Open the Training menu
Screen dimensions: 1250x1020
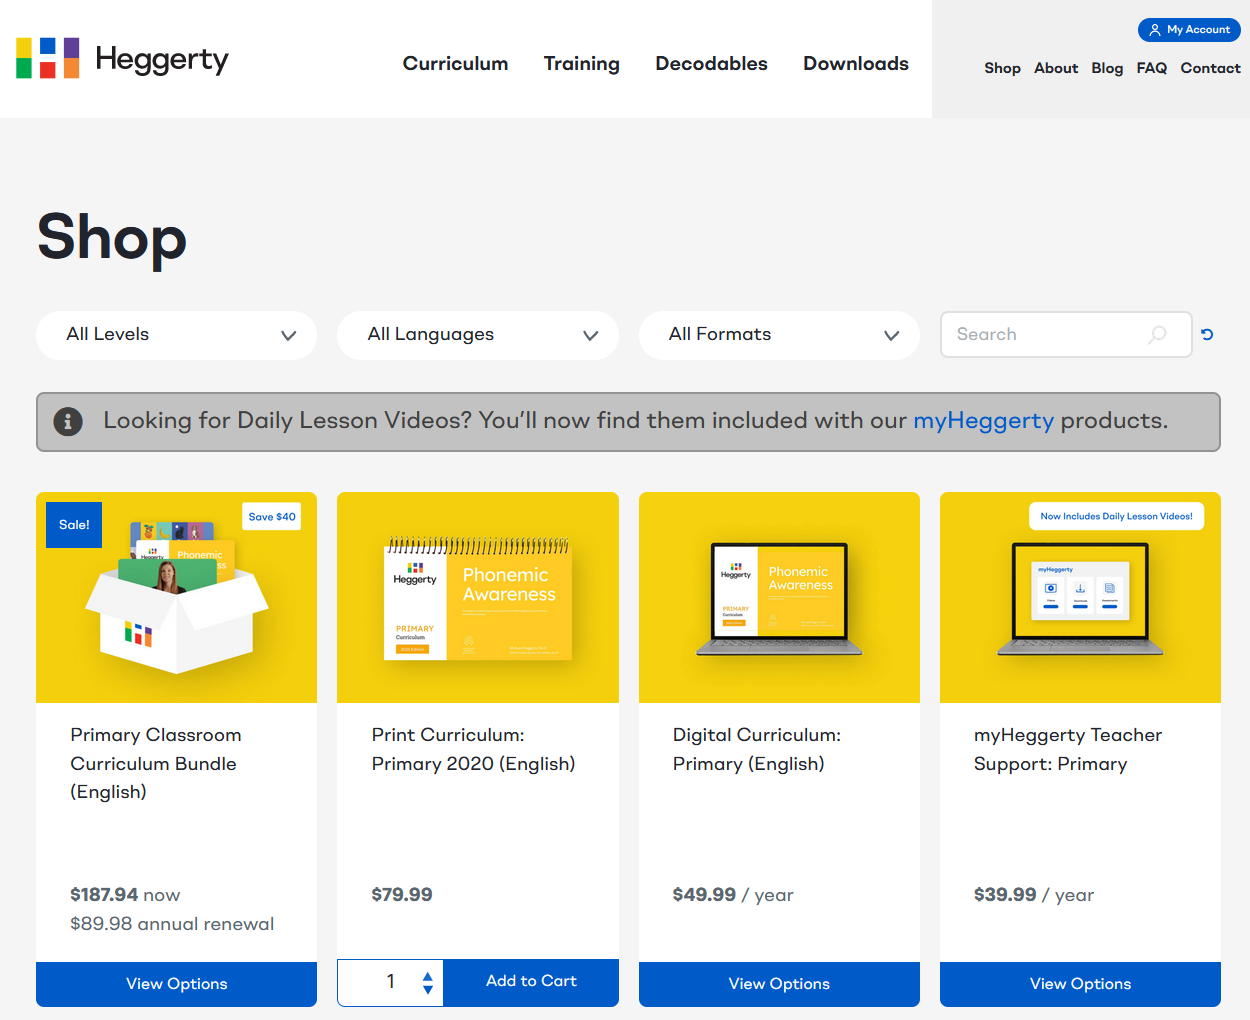click(581, 63)
